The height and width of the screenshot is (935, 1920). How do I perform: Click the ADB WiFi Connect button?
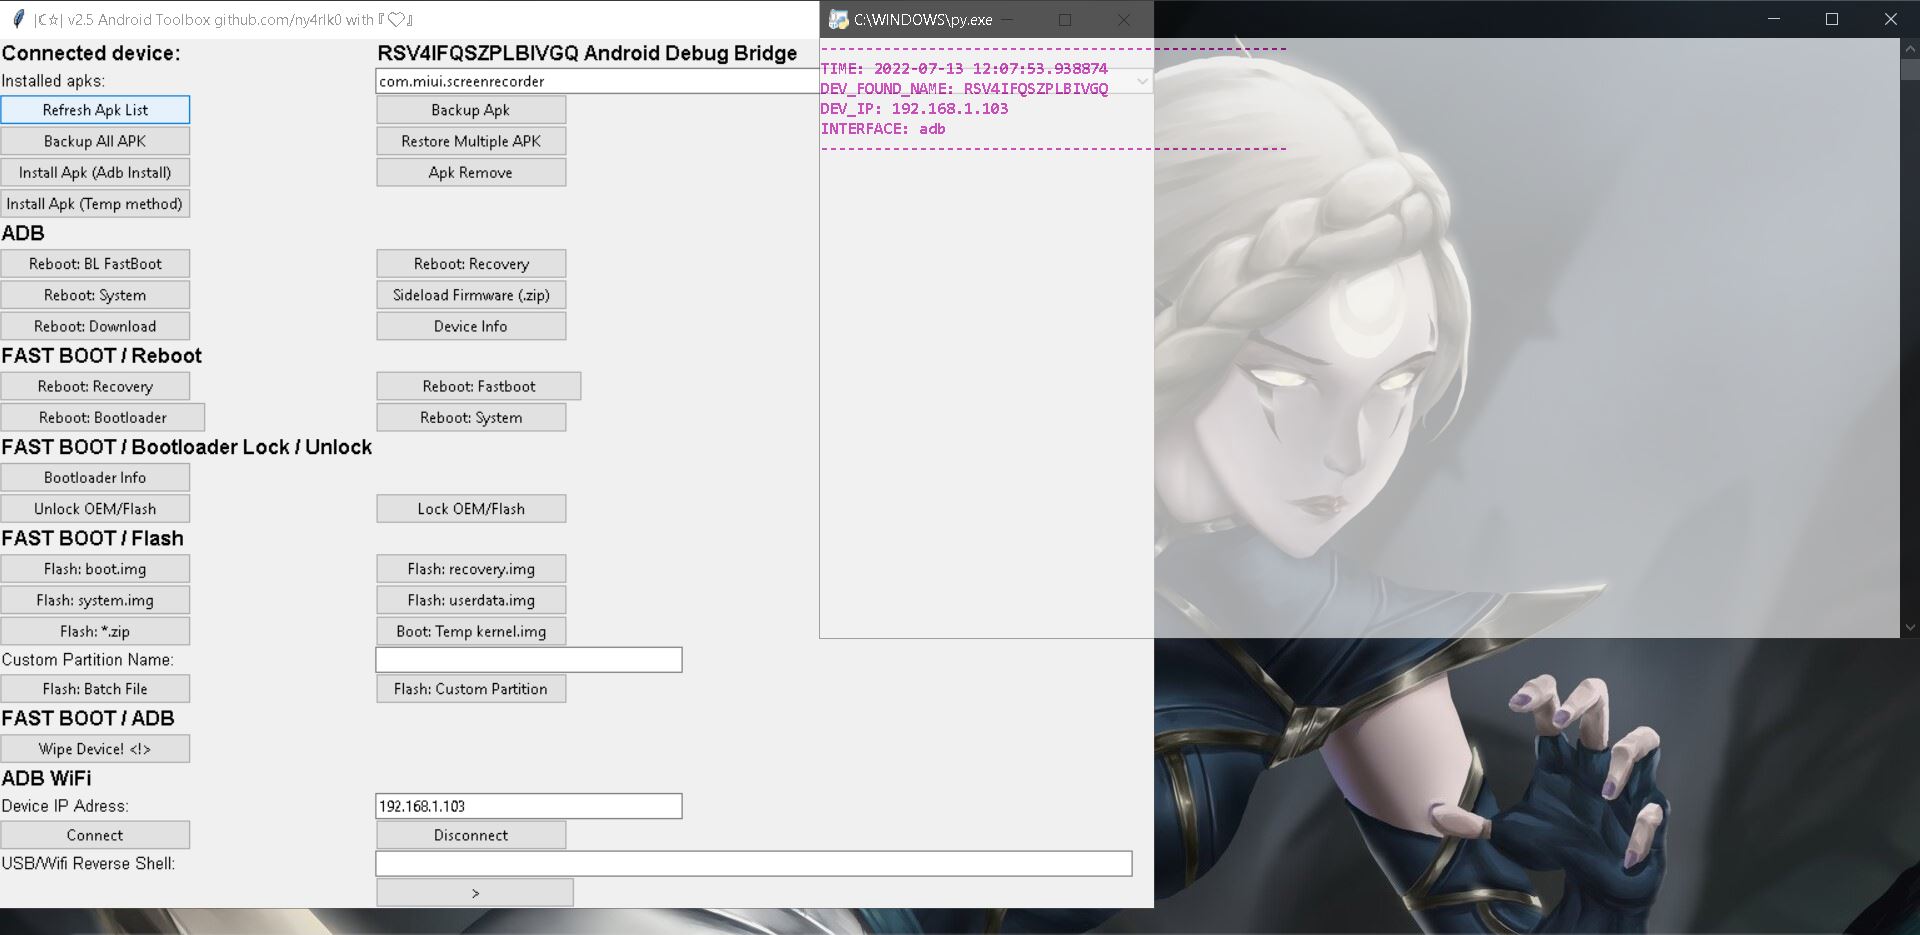tap(95, 835)
